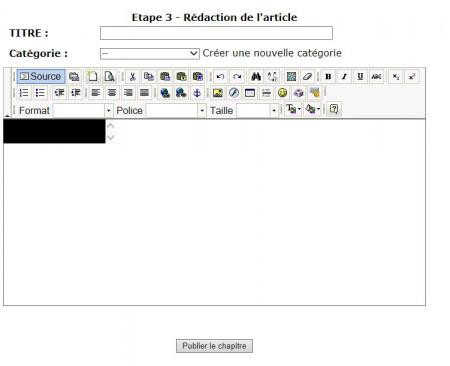
Task: Click Créer une nouvelle catégorie link
Action: 272,53
